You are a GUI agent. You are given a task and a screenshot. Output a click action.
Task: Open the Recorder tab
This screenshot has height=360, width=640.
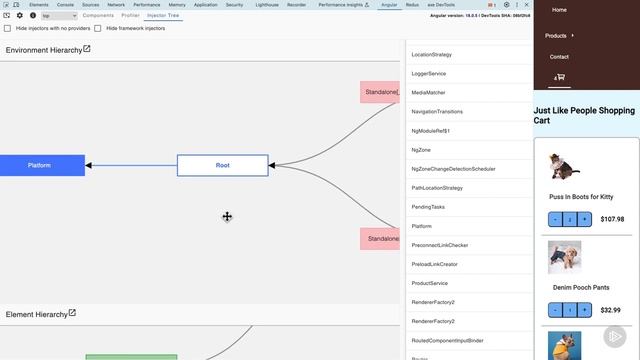click(297, 5)
